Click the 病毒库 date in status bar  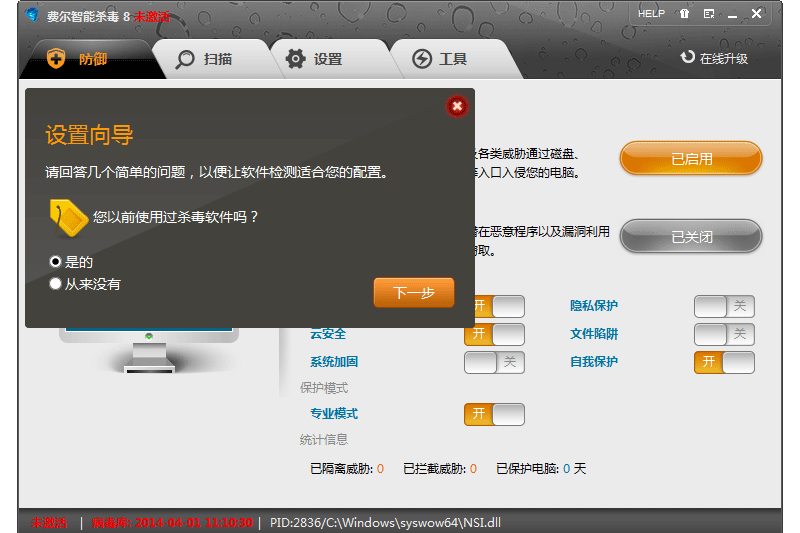(172, 522)
